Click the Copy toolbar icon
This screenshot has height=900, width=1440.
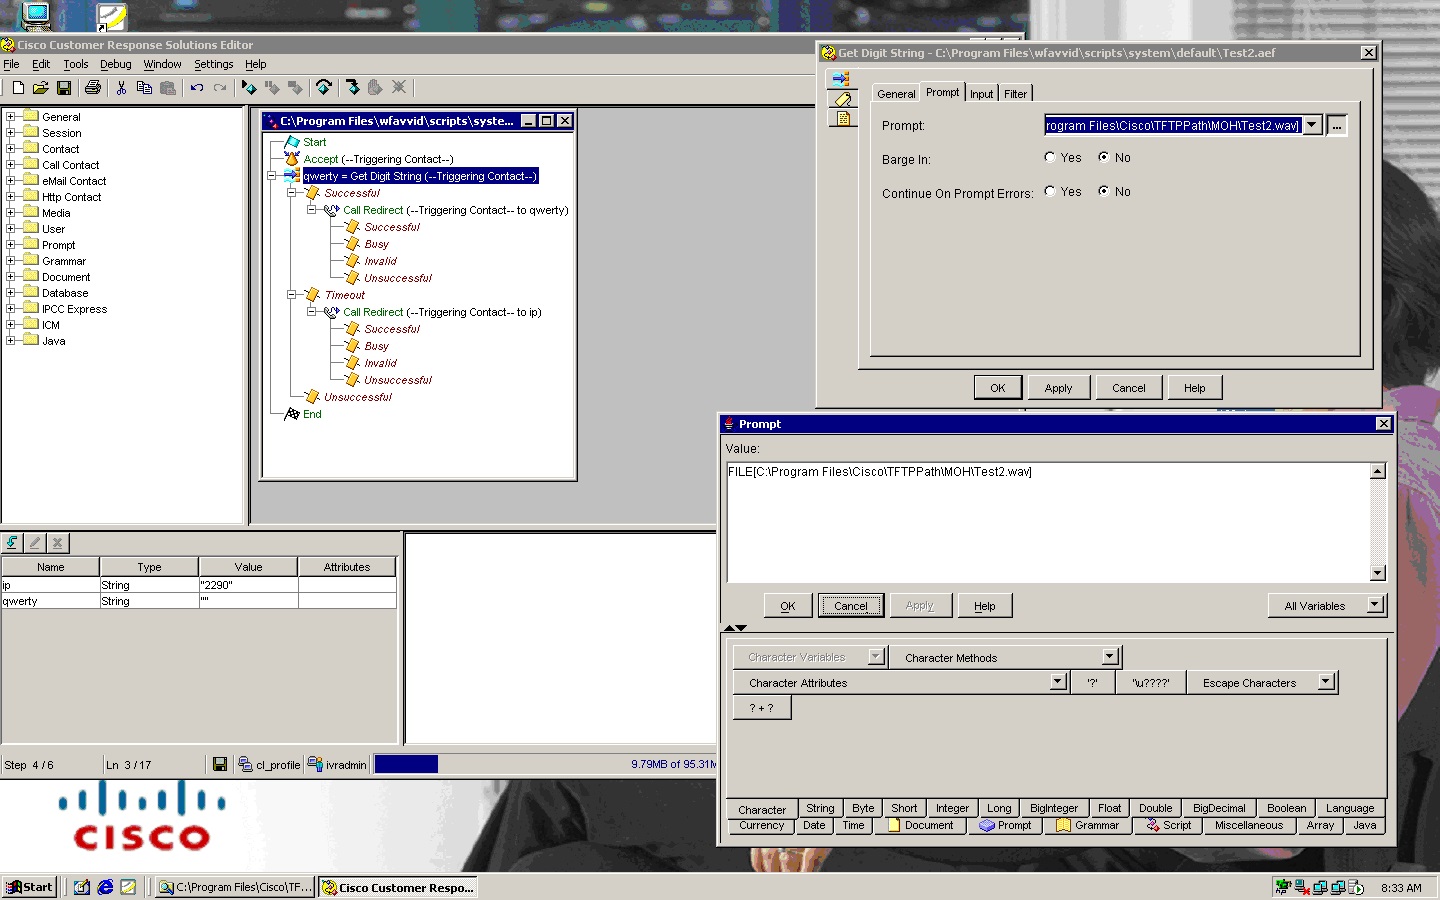(x=144, y=88)
